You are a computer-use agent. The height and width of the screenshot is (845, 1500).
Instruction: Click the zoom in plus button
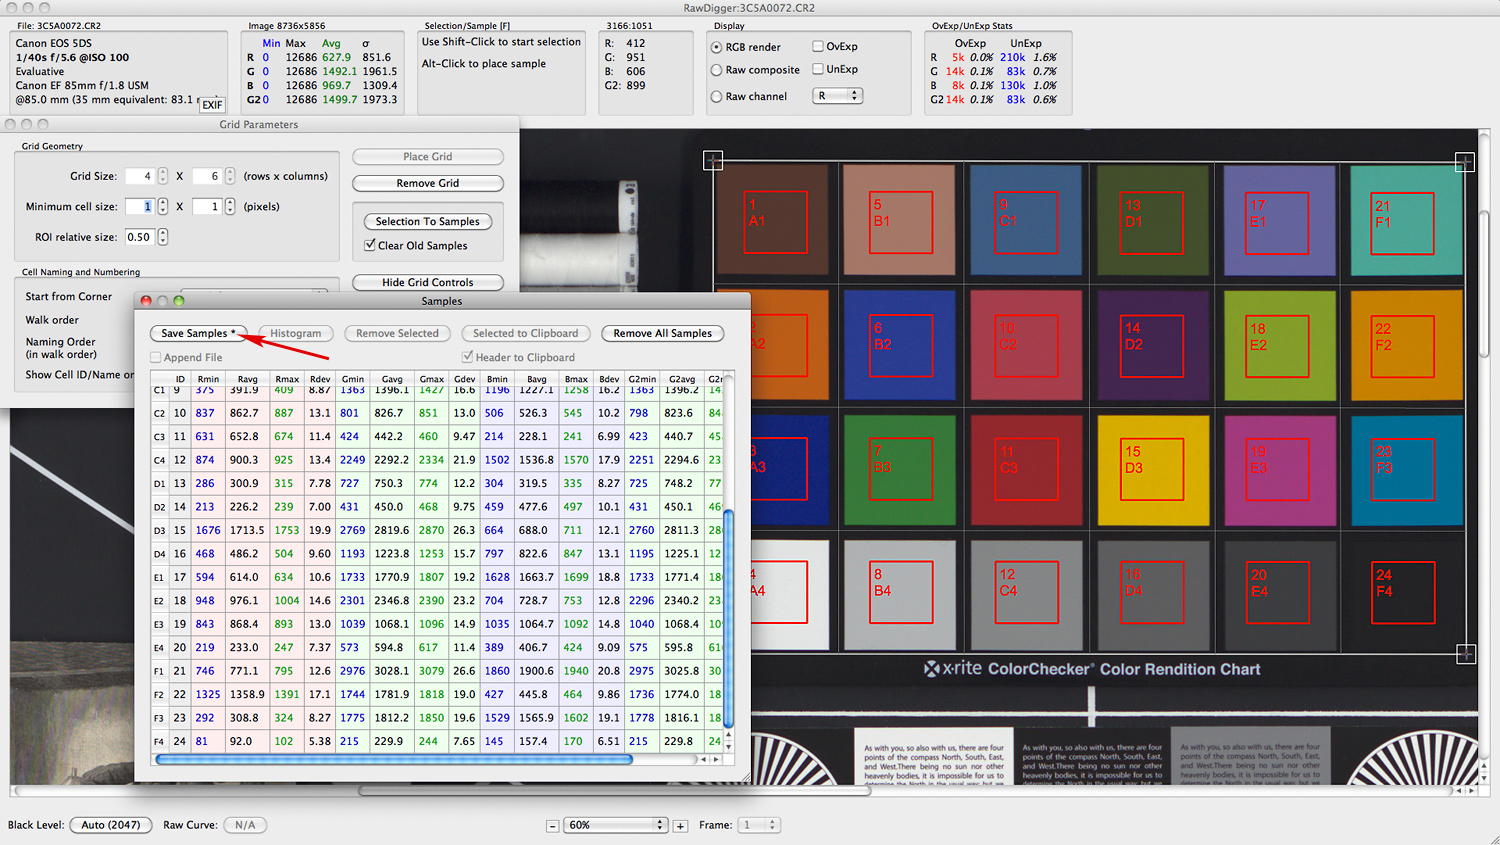pos(680,826)
